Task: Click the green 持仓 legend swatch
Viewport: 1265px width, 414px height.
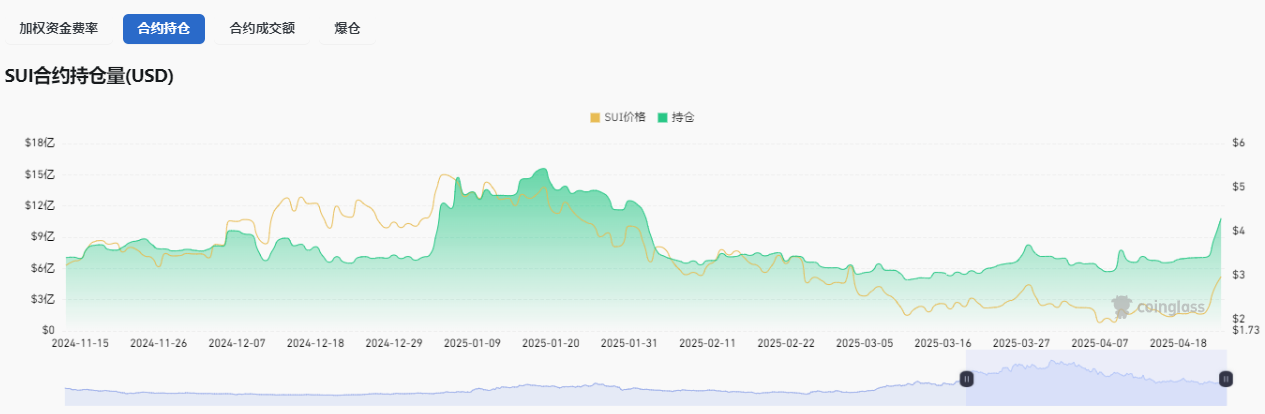Action: [662, 117]
